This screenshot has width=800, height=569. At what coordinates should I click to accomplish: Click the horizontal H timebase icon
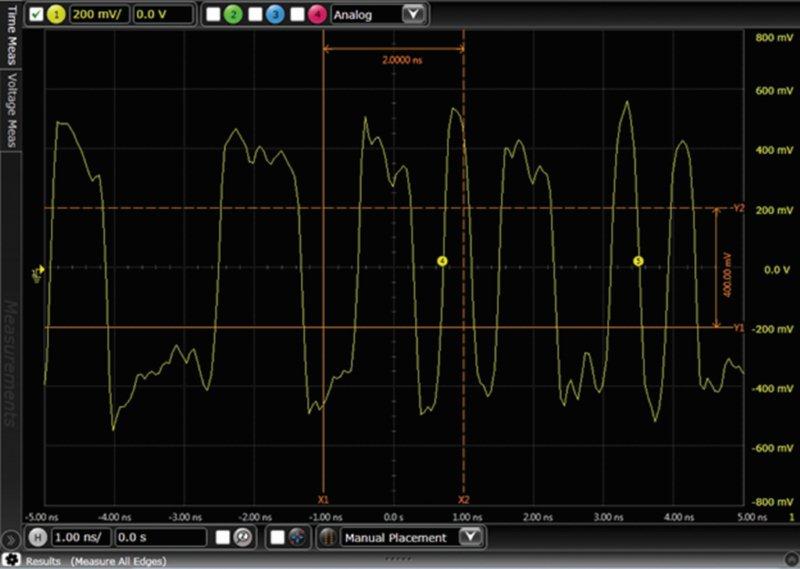point(36,537)
